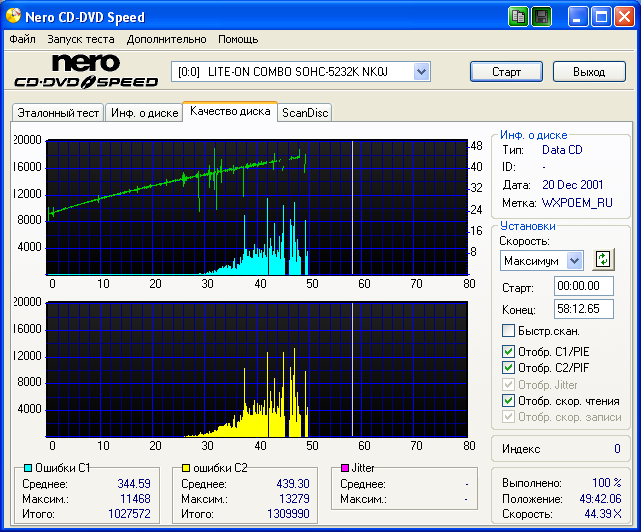Enable the Быстр.скан. checkbox
Screen dimensions: 641x532
point(508,331)
